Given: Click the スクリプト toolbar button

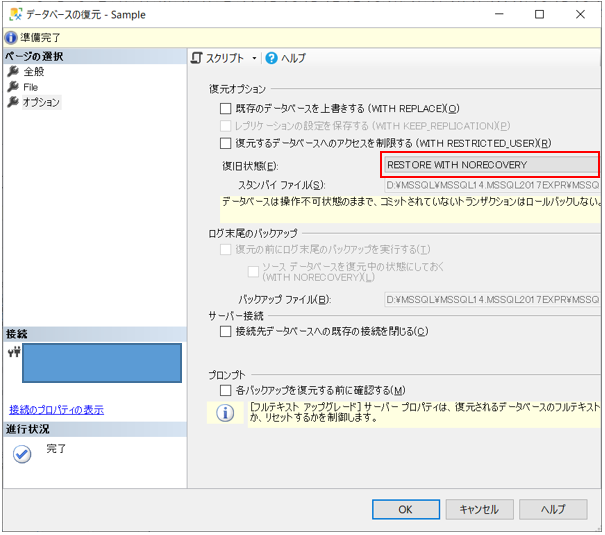Looking at the screenshot, I should (x=225, y=59).
